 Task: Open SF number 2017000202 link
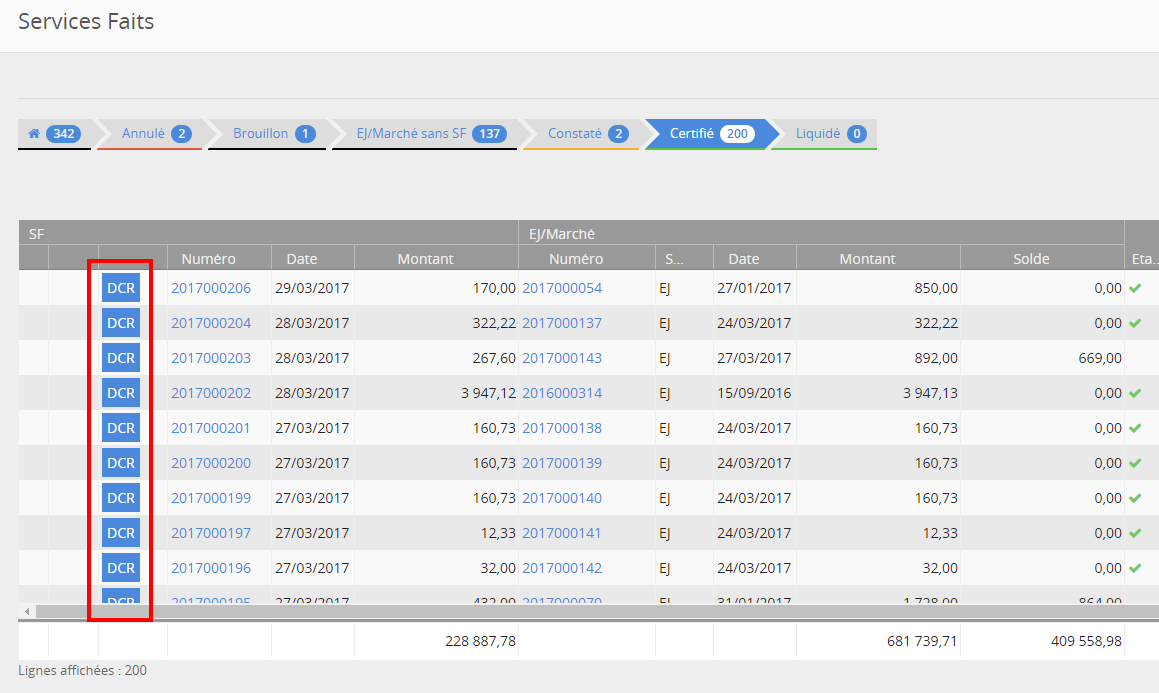[x=211, y=393]
